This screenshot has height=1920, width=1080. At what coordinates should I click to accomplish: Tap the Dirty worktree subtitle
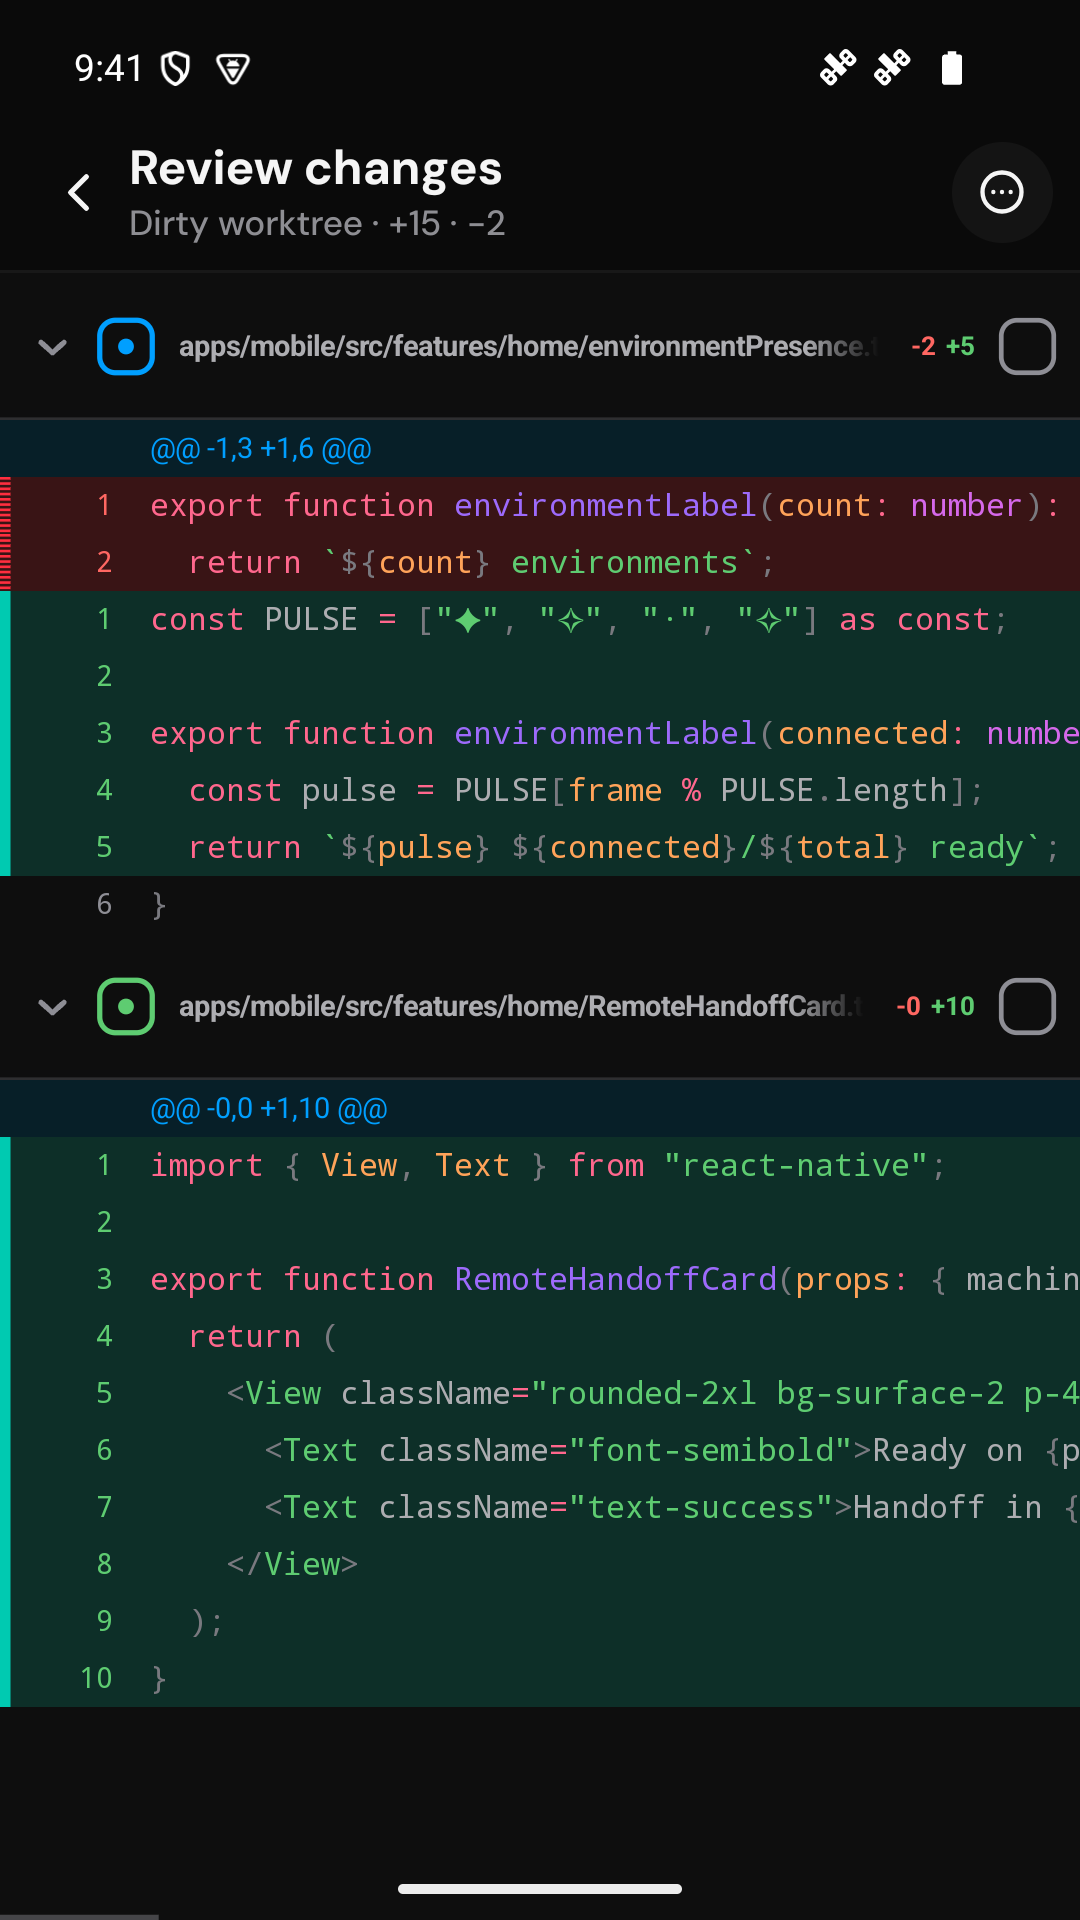pyautogui.click(x=317, y=223)
